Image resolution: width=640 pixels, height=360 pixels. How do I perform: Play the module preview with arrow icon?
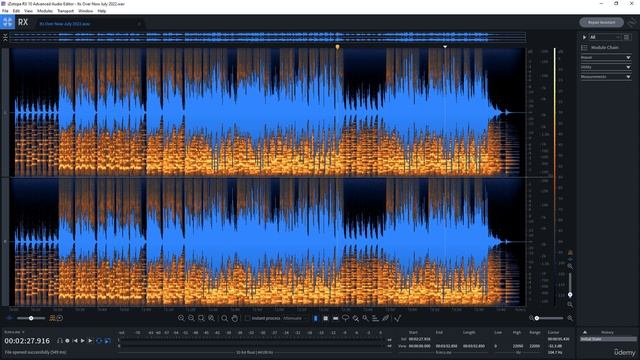pyautogui.click(x=584, y=37)
